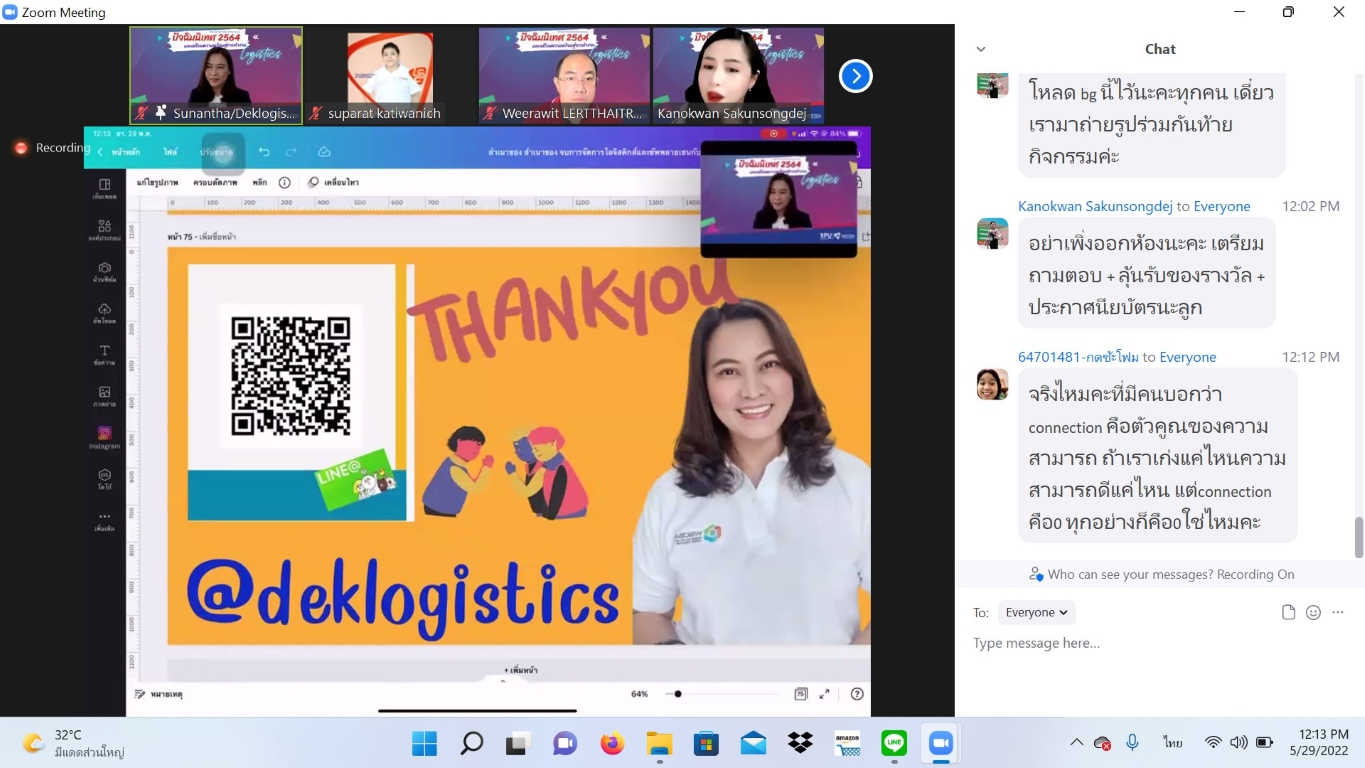
Task: Open the Everyone recipient dropdown
Action: 1036,612
